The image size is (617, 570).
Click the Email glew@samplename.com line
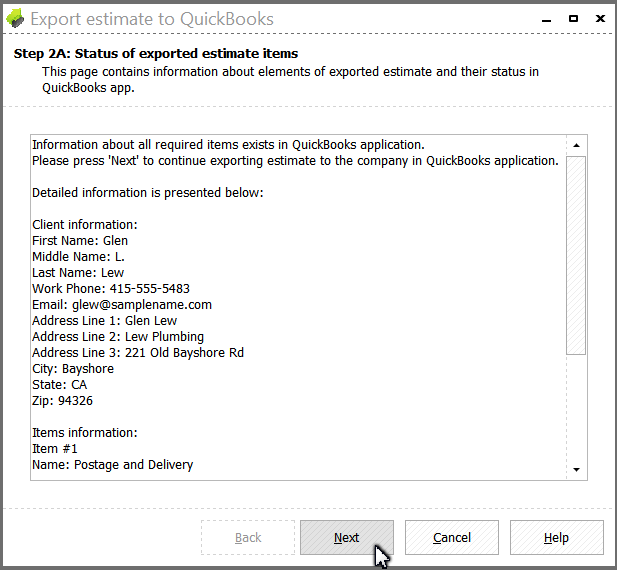pyautogui.click(x=122, y=305)
